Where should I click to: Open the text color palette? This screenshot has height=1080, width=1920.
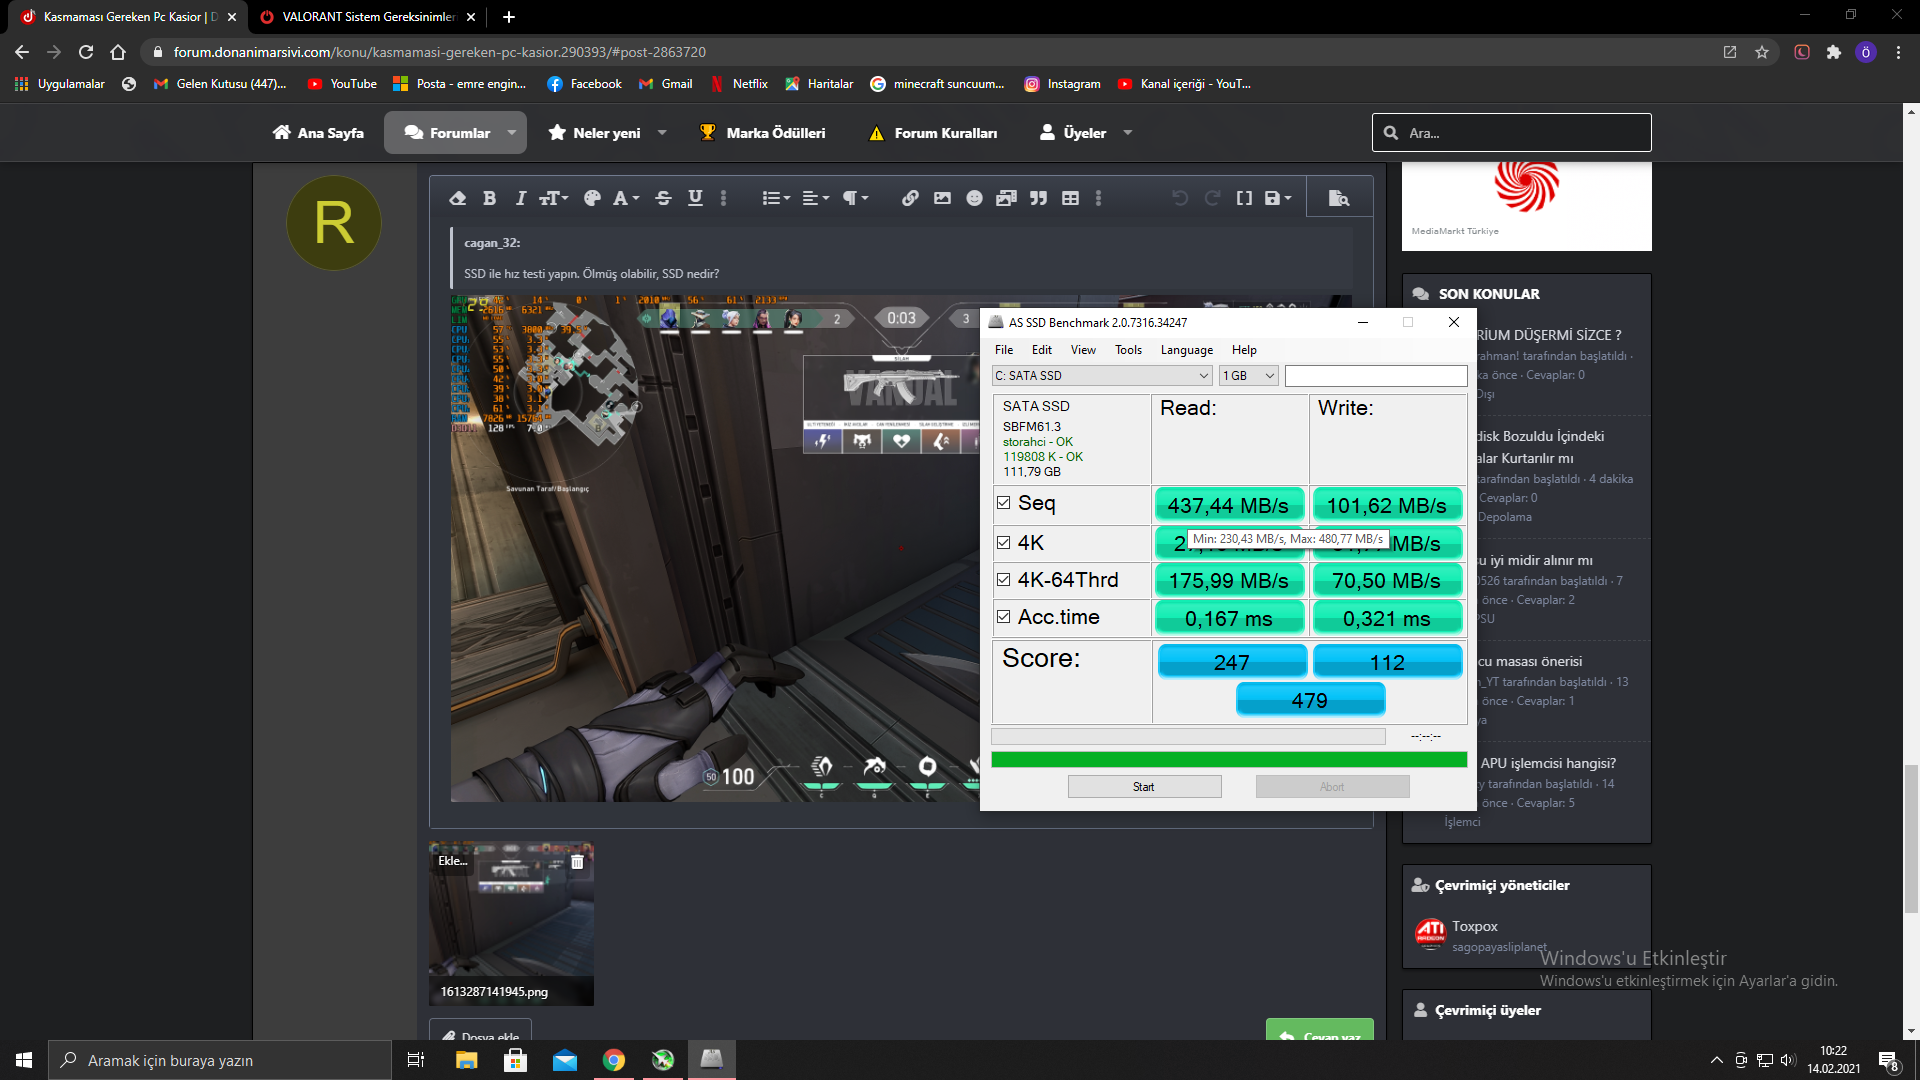coord(592,198)
